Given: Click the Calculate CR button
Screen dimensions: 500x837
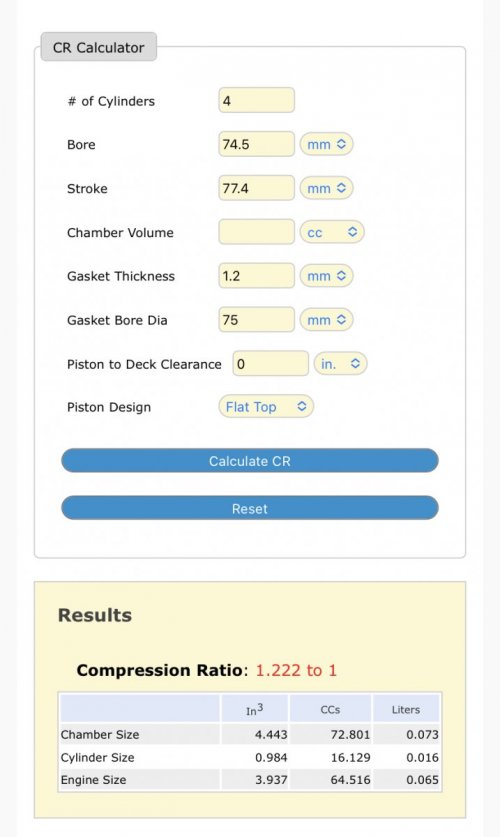Looking at the screenshot, I should [x=250, y=461].
